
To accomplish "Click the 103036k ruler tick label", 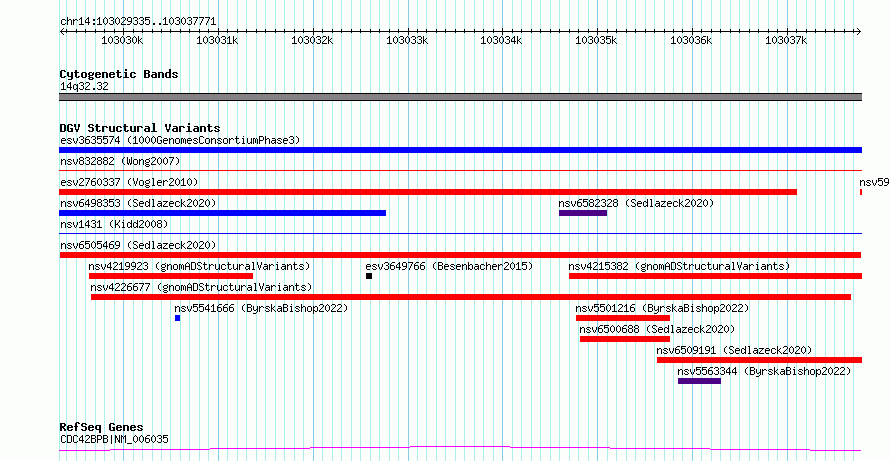I will (691, 40).
